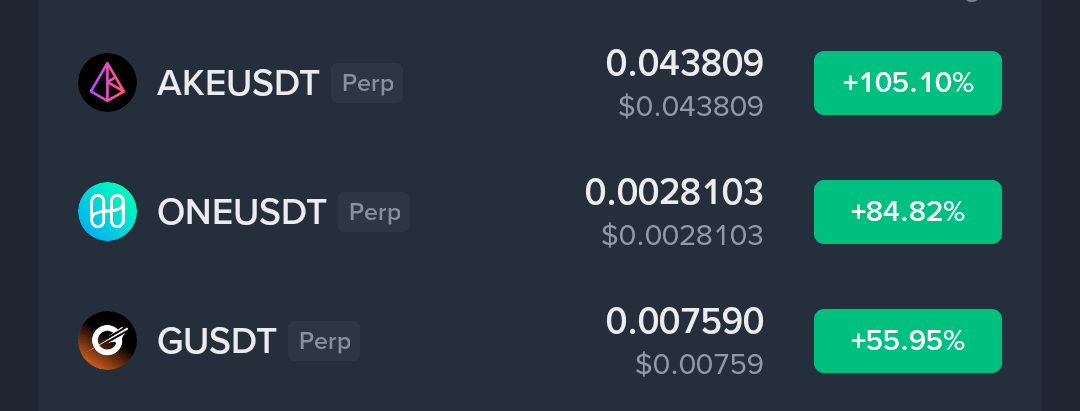This screenshot has width=1080, height=411.
Task: Click the +55.95% change button
Action: click(908, 341)
